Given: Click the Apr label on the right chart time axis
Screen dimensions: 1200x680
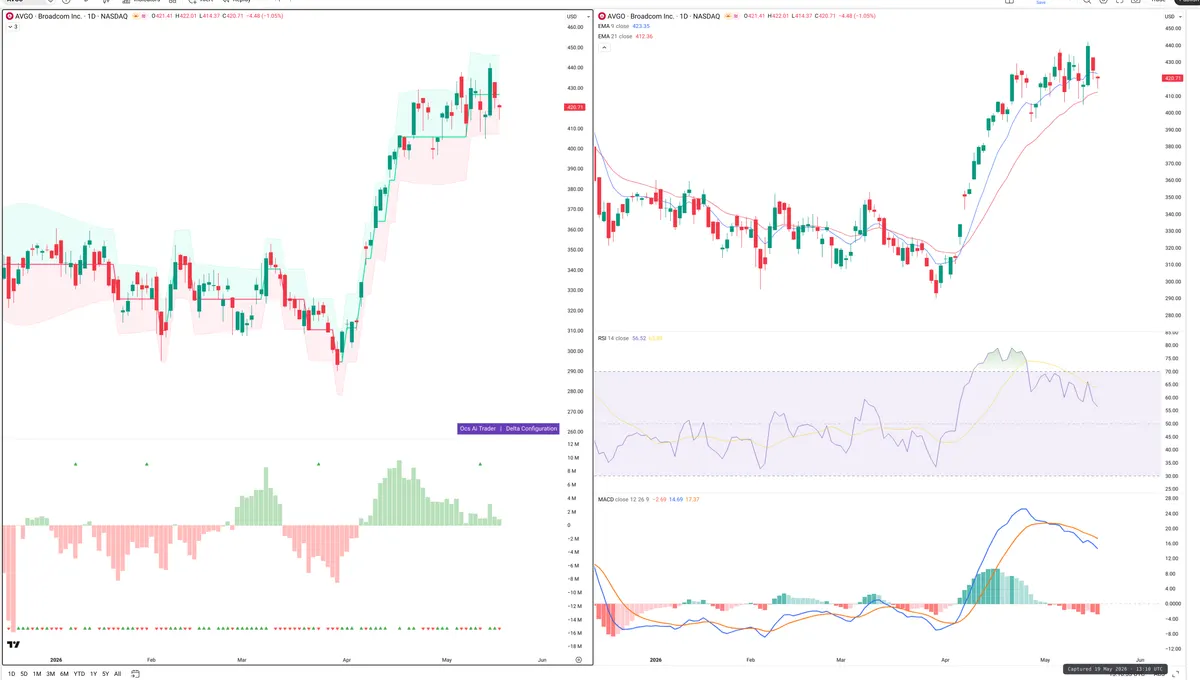Looking at the screenshot, I should coord(947,660).
